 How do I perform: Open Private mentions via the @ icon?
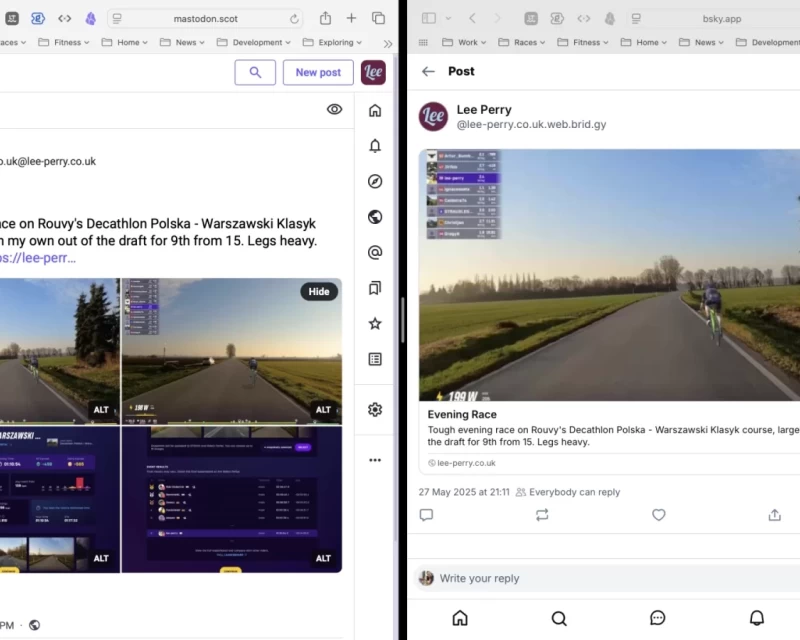coord(374,252)
